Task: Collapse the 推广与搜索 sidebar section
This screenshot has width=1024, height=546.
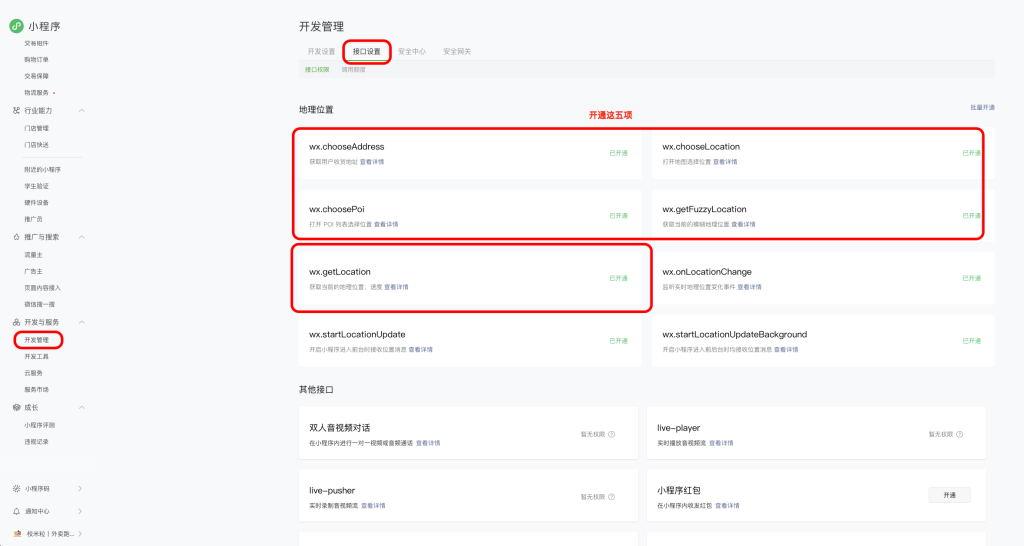Action: (81, 237)
